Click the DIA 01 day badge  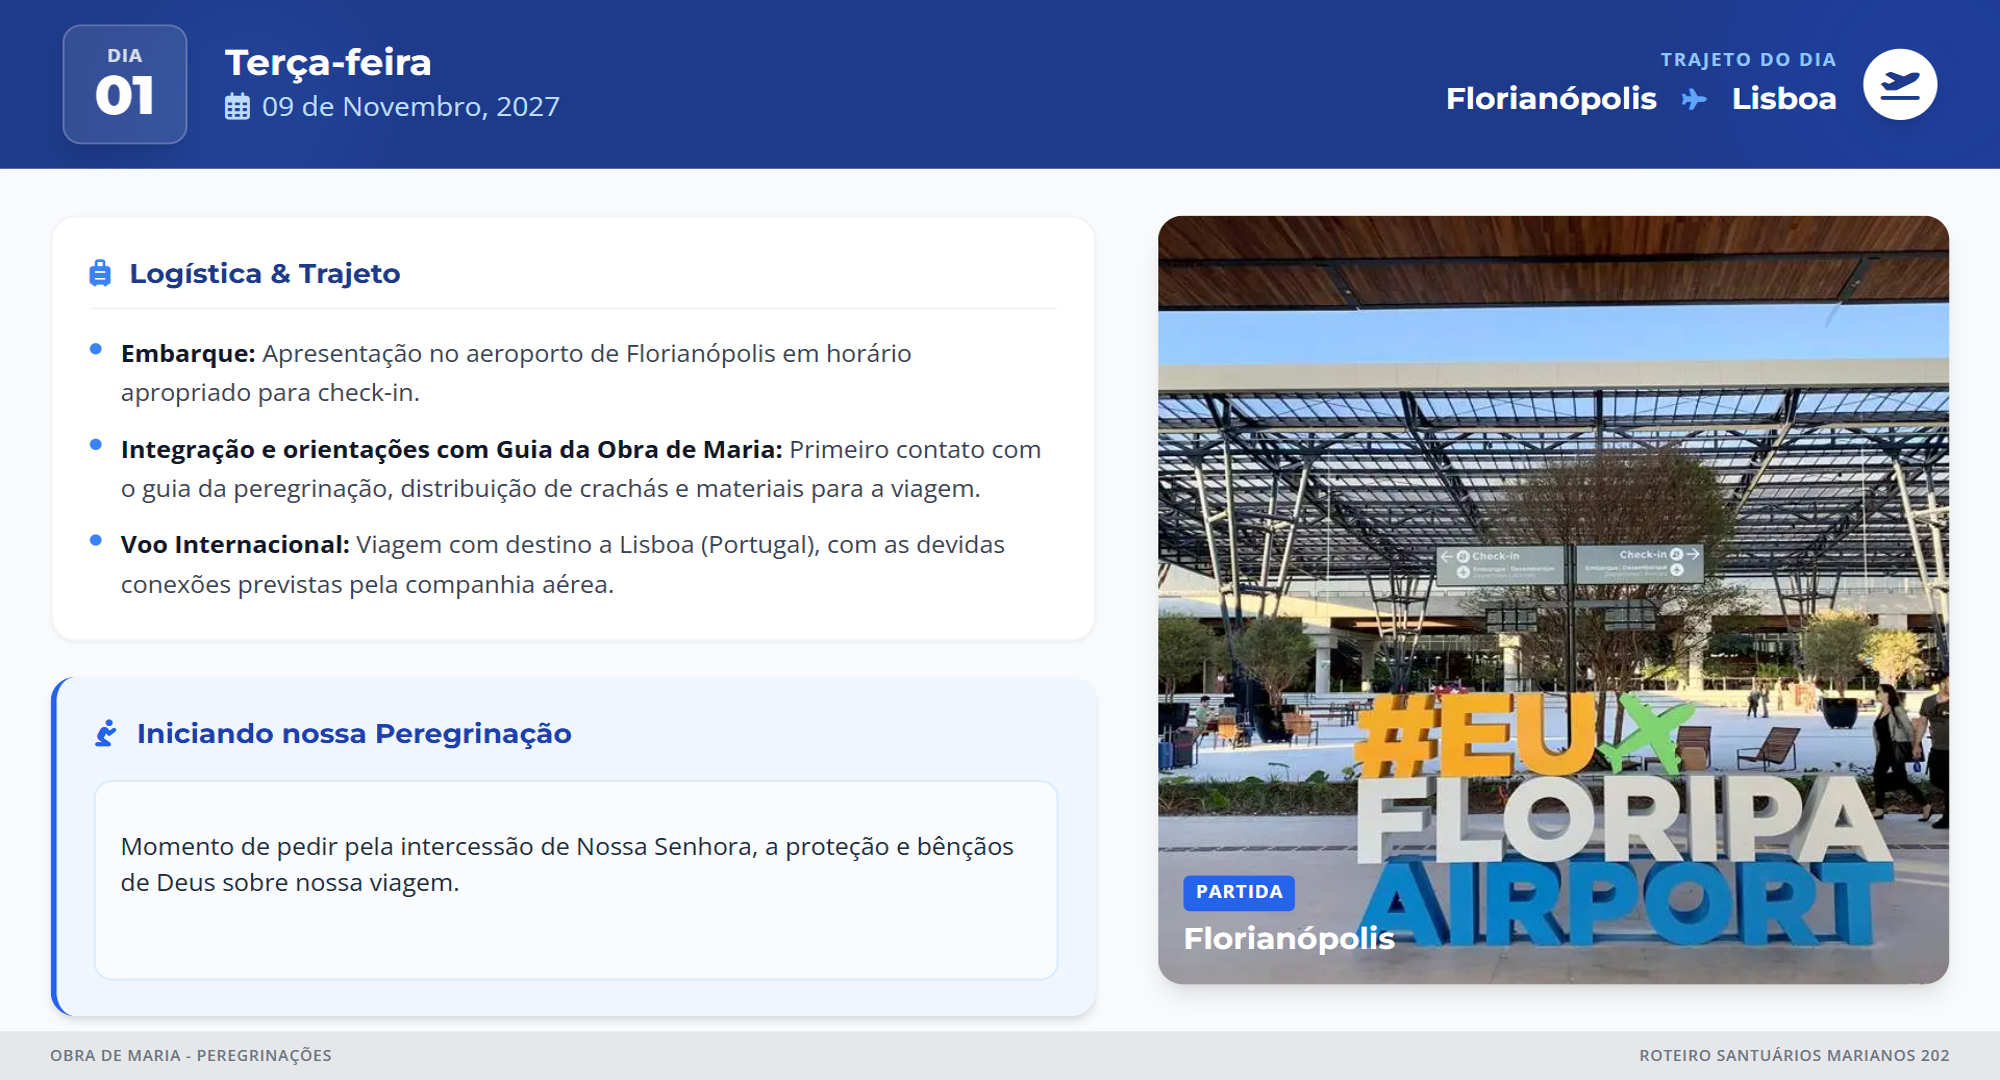pos(125,84)
